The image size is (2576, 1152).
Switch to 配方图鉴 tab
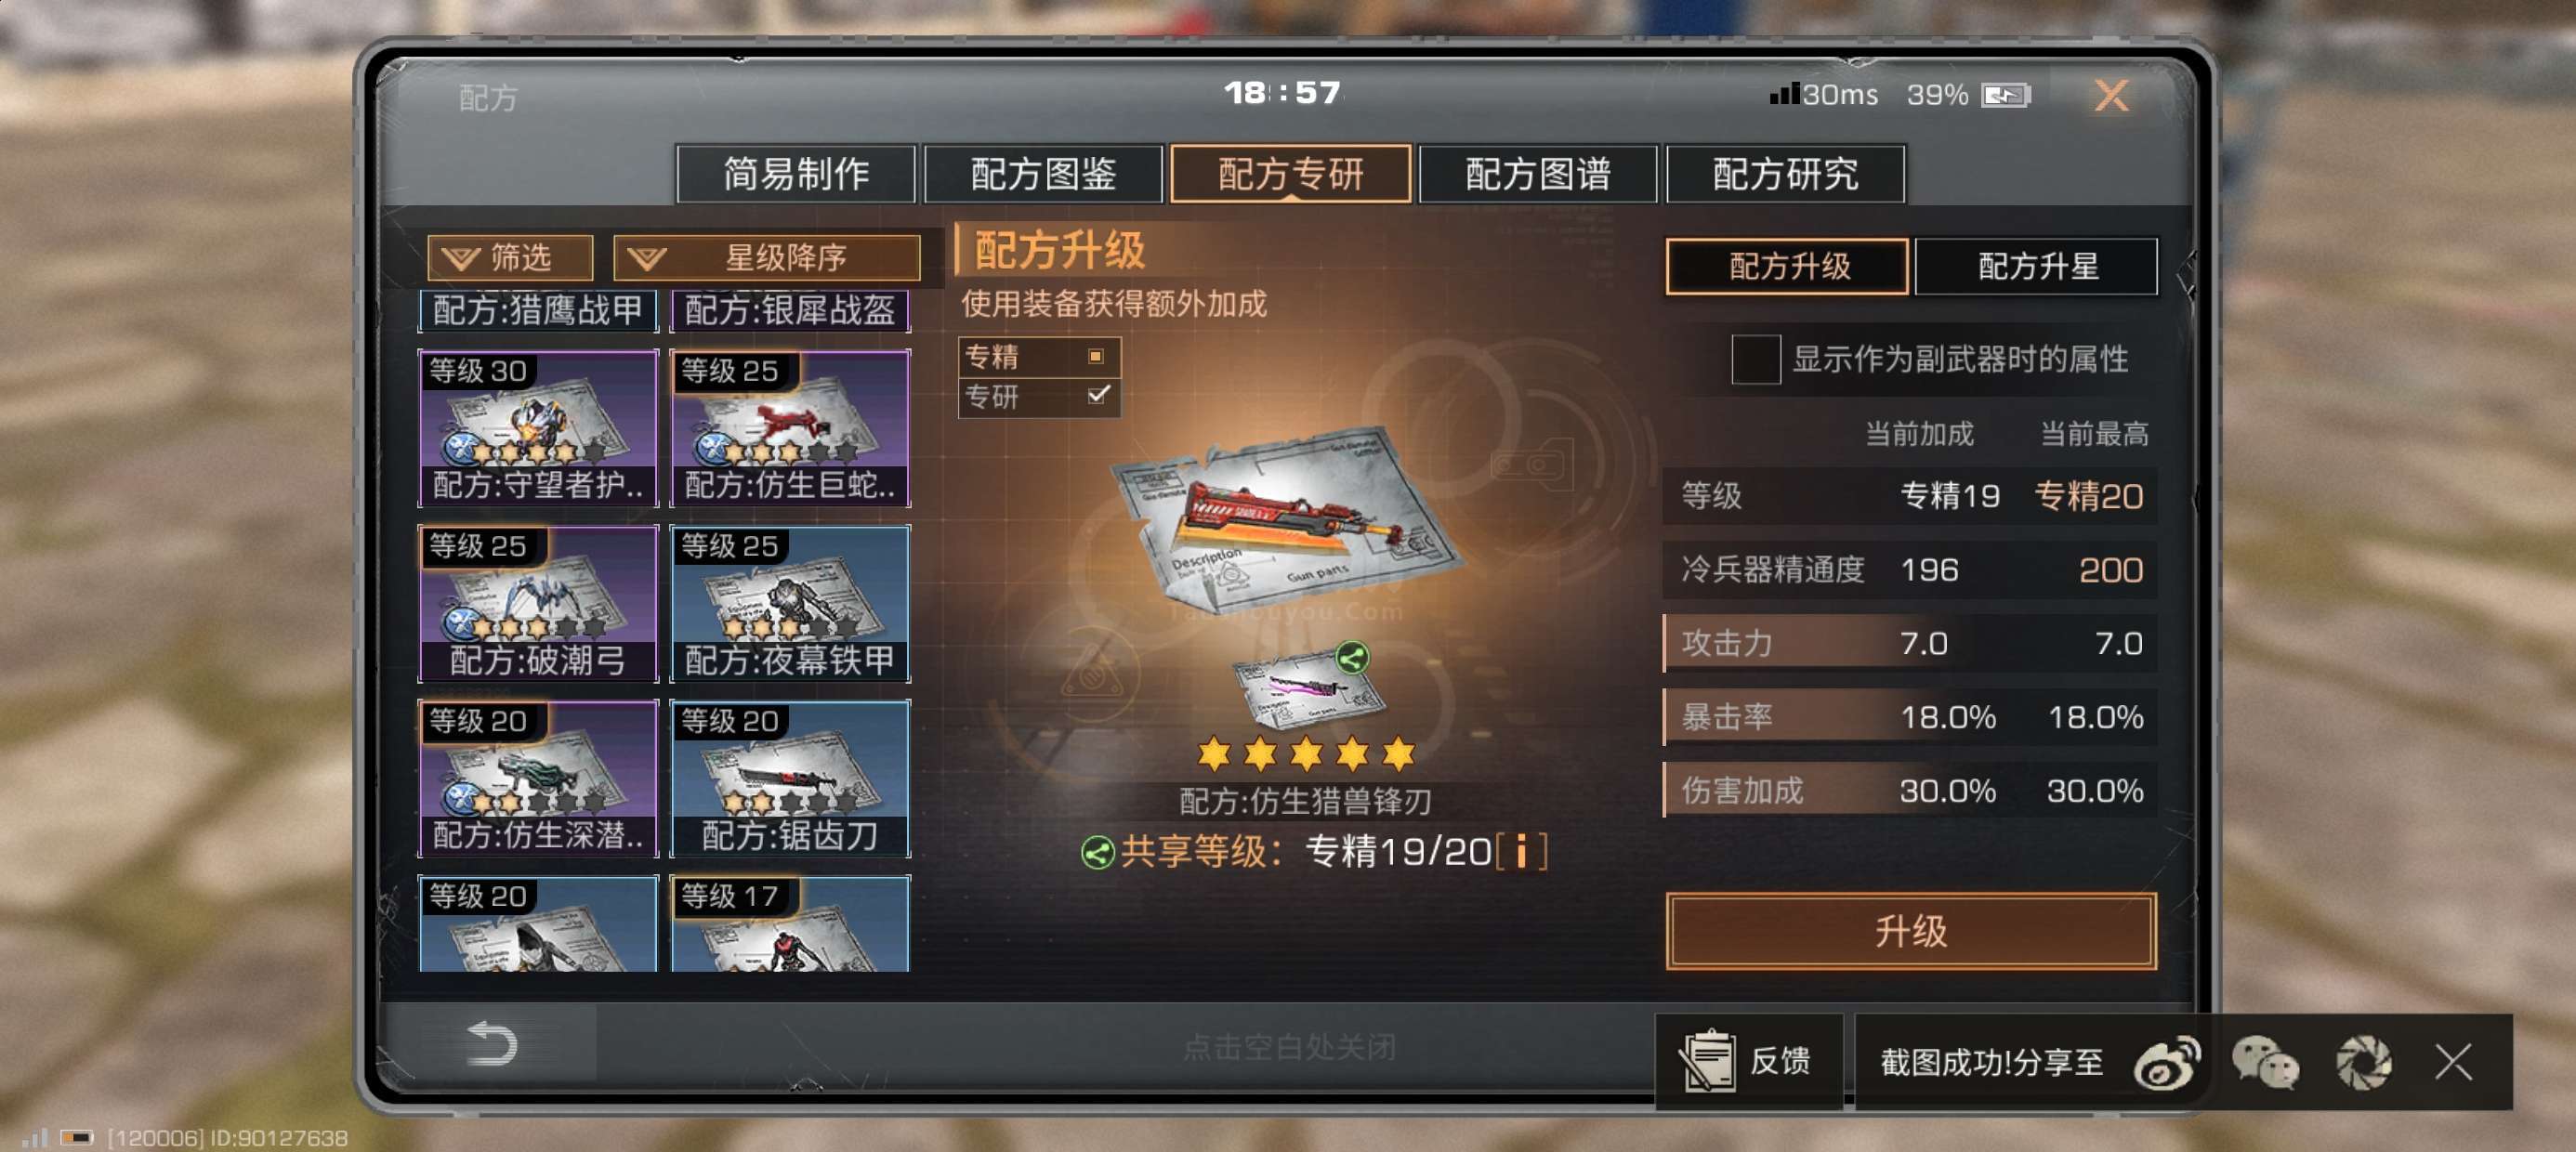coord(1043,174)
